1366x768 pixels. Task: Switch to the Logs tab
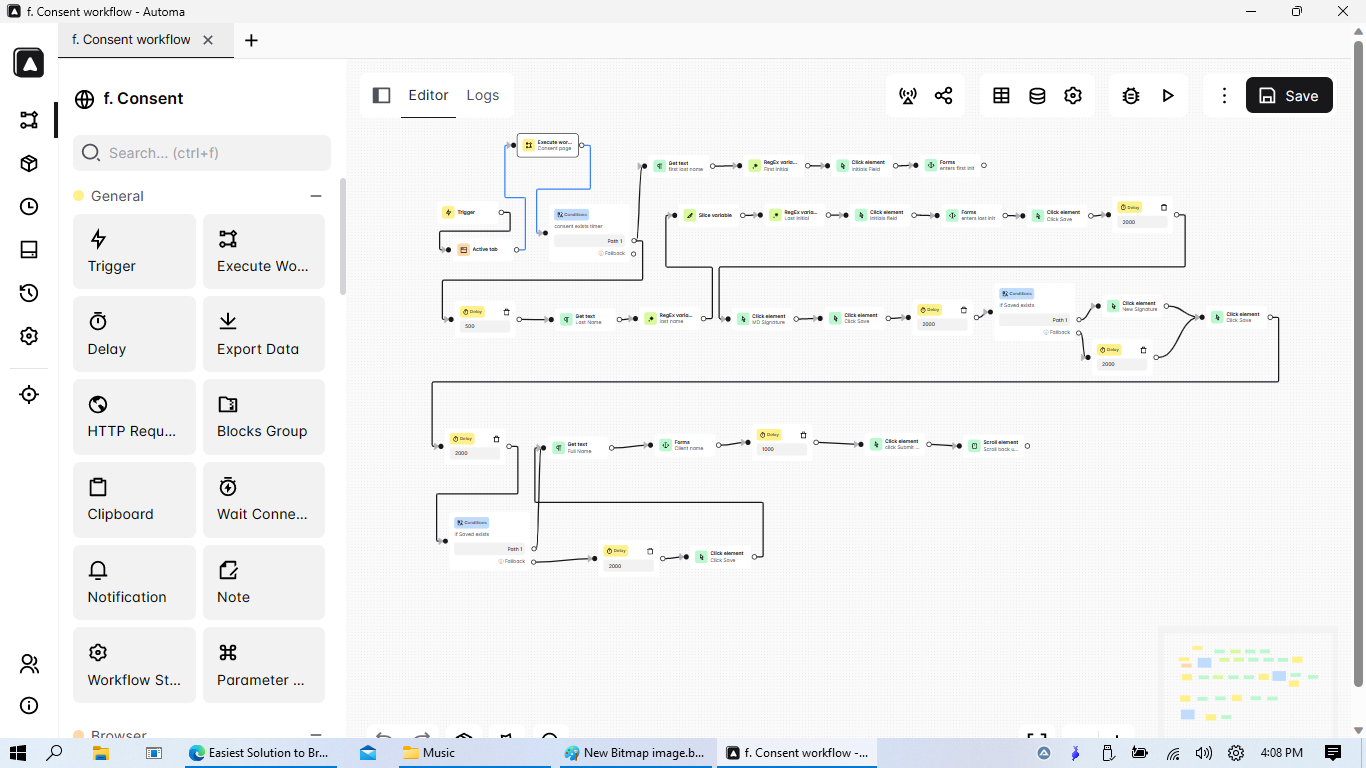click(x=482, y=95)
